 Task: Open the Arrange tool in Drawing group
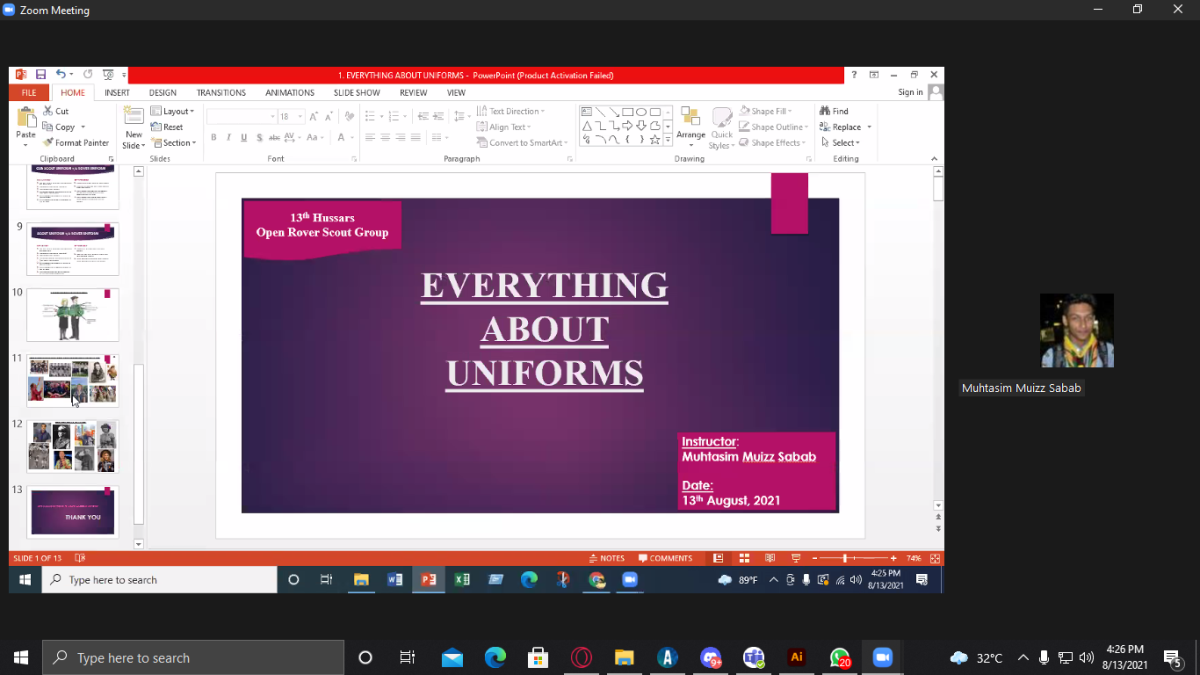[690, 126]
